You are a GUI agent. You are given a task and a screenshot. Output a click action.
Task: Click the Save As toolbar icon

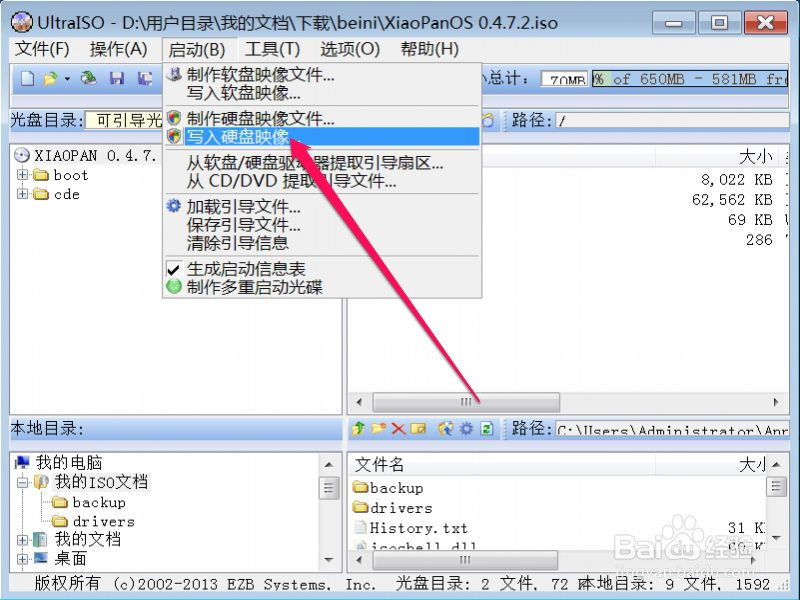(x=145, y=78)
